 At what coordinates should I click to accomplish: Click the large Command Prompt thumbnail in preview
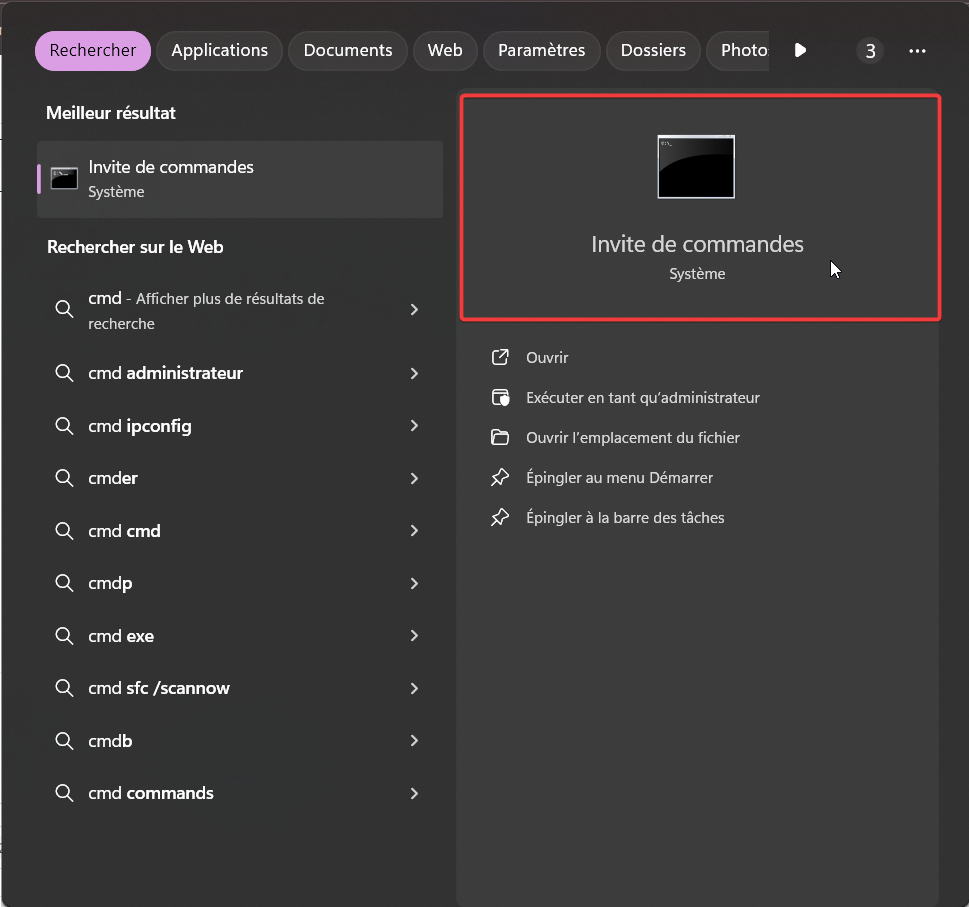[x=696, y=167]
